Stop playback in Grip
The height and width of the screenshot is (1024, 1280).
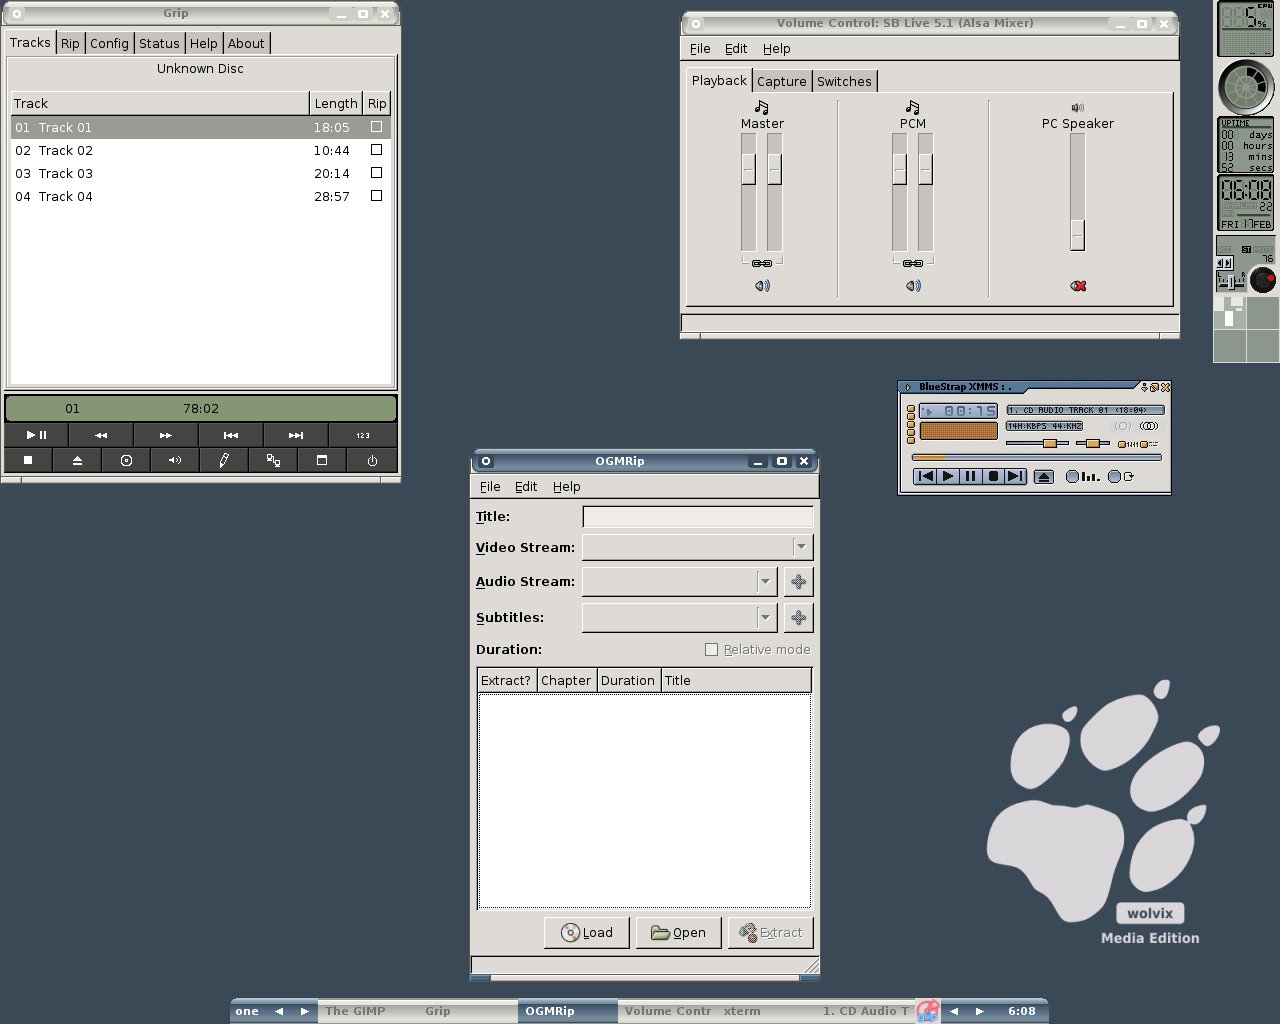(x=28, y=460)
